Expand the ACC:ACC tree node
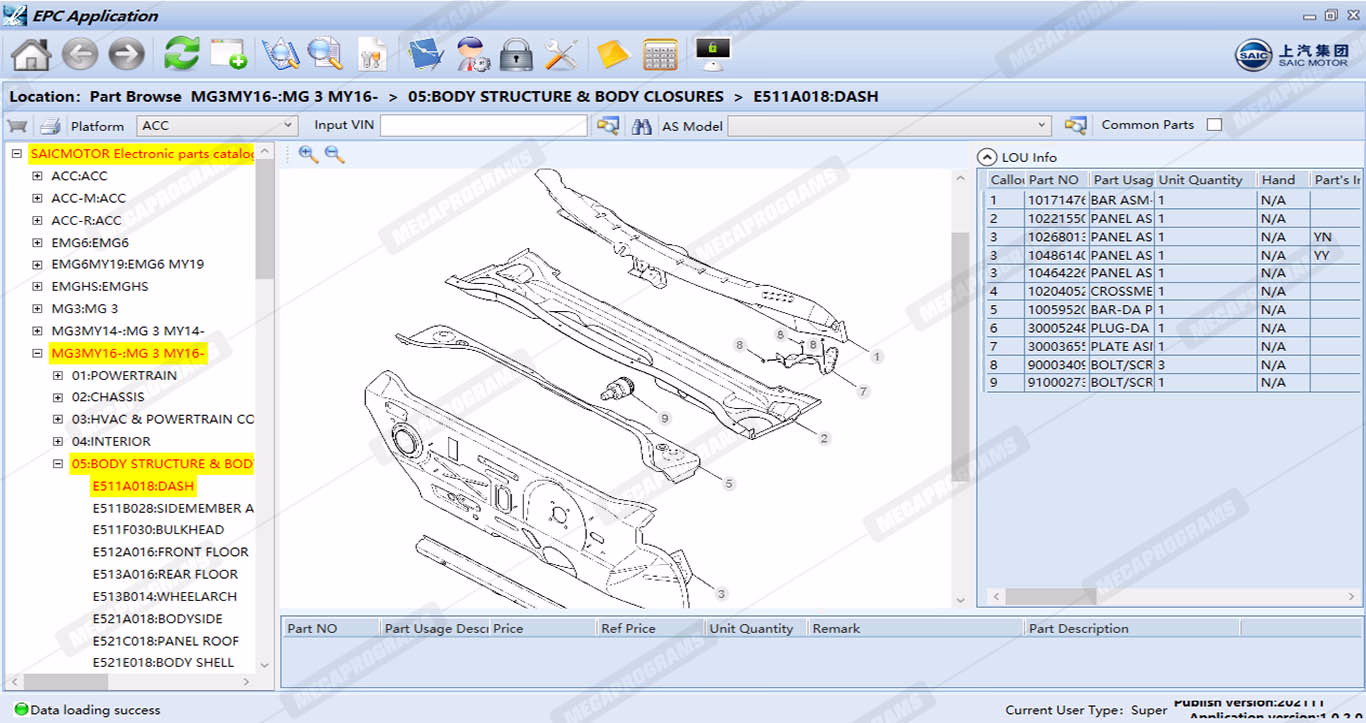Image resolution: width=1366 pixels, height=723 pixels. (37, 176)
